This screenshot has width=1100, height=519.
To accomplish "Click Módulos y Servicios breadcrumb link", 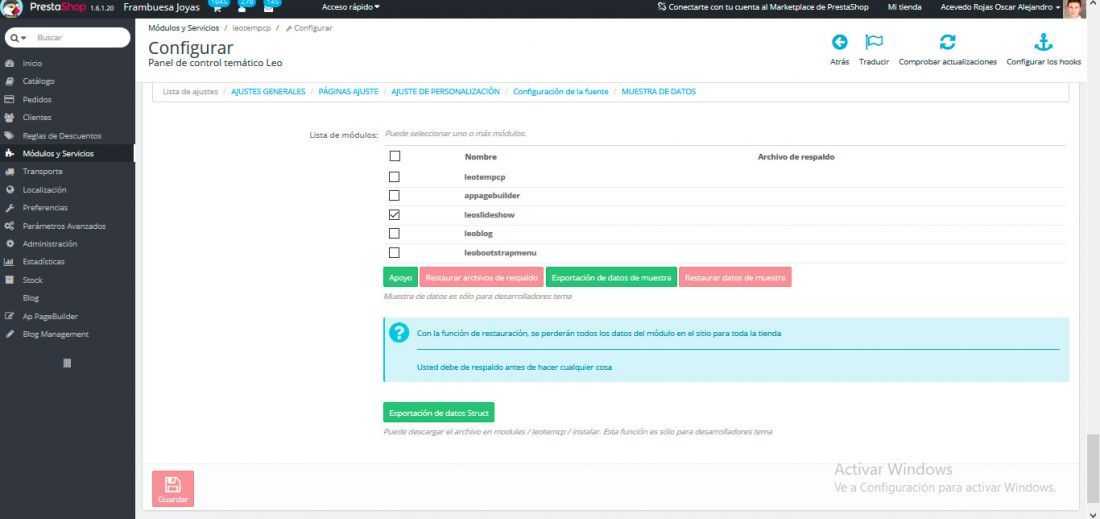I will click(183, 28).
